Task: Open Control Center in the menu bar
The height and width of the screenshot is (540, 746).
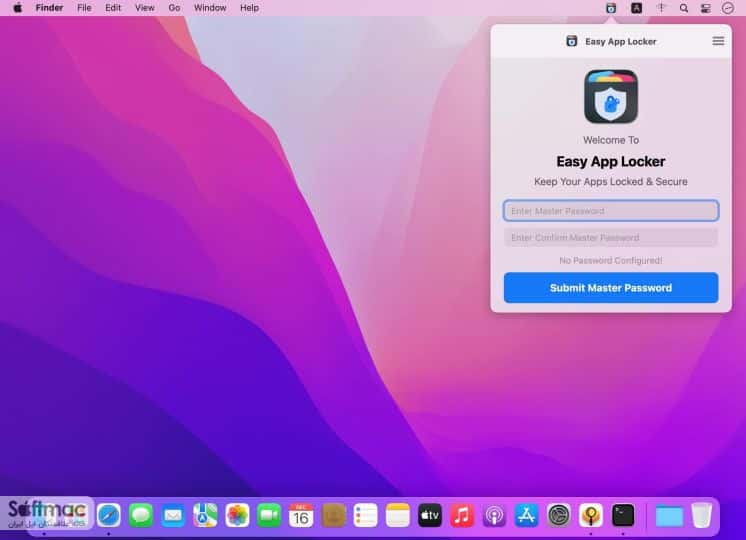Action: coord(706,8)
